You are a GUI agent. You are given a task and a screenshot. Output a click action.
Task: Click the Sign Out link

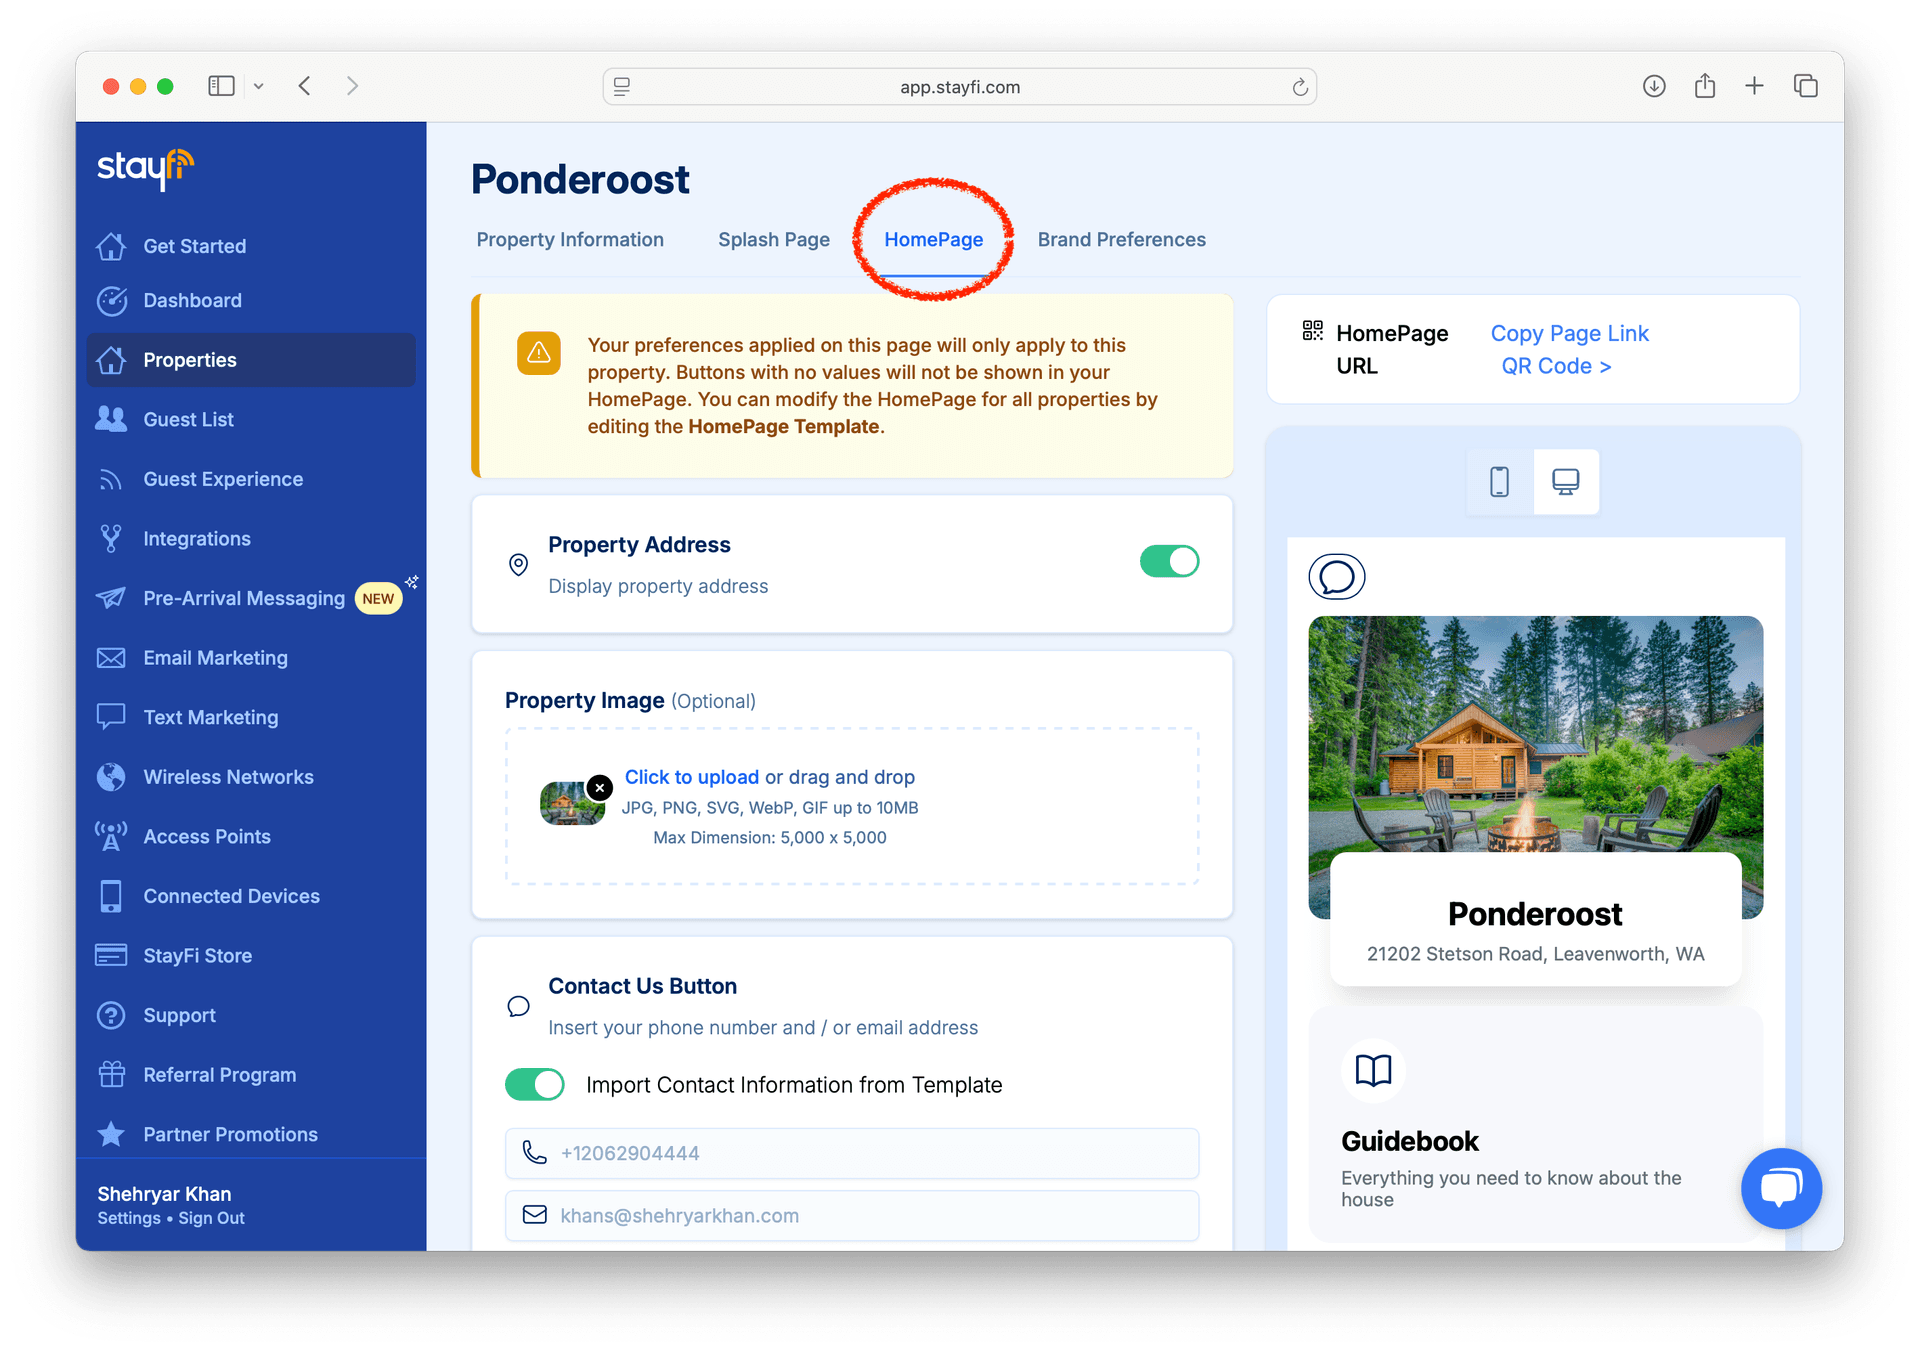211,1218
